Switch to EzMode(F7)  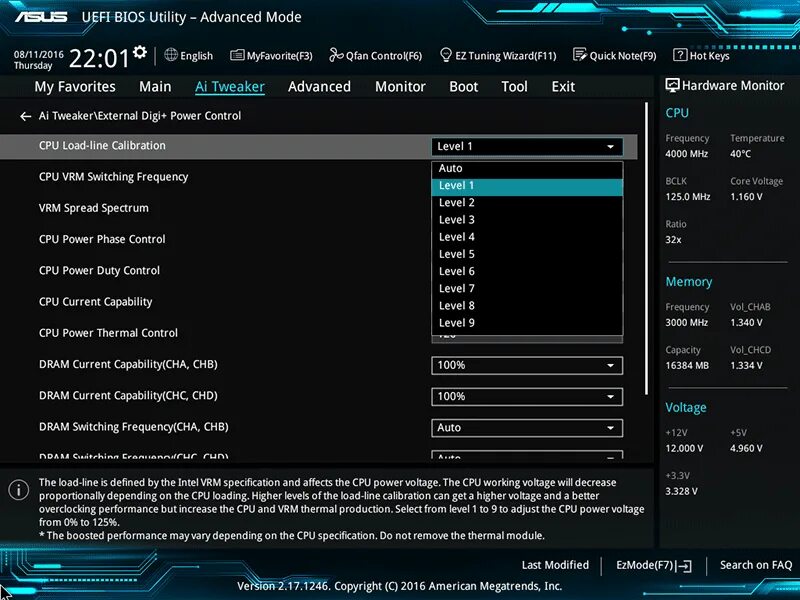pyautogui.click(x=654, y=565)
